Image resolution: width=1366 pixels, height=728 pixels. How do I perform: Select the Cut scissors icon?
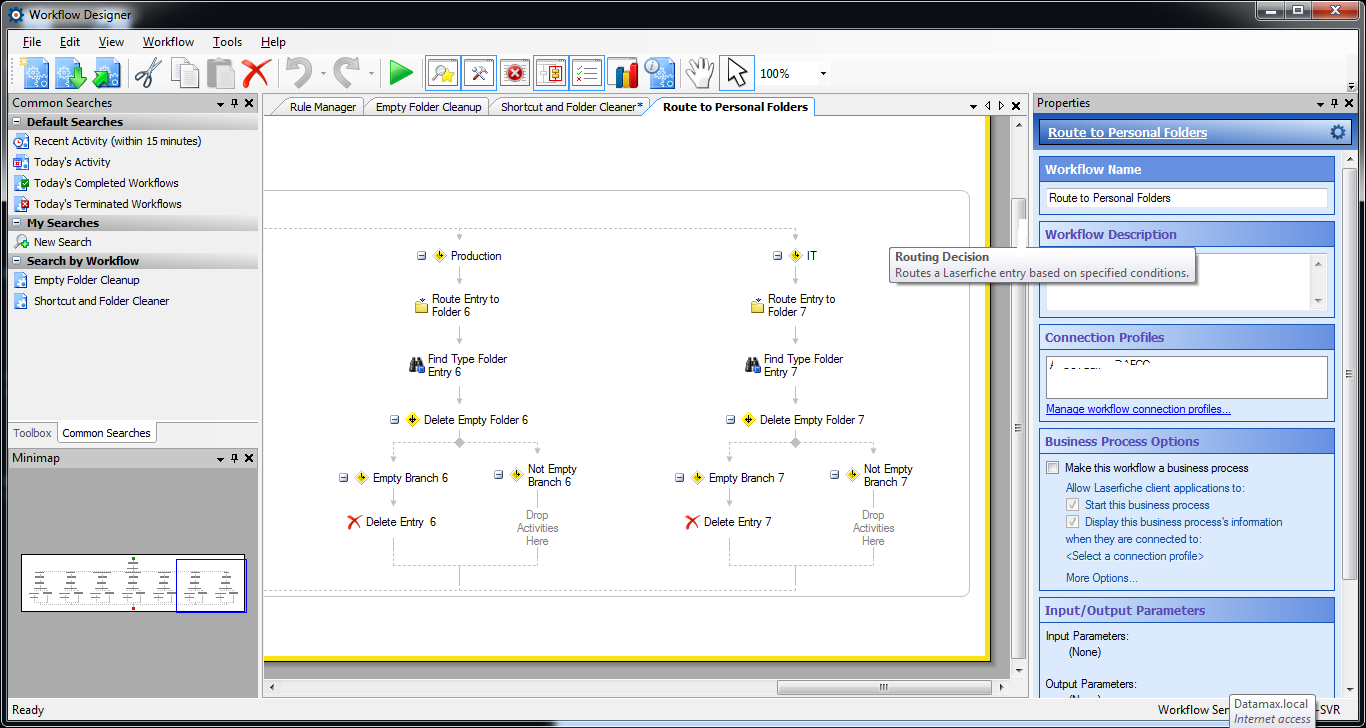(x=148, y=73)
